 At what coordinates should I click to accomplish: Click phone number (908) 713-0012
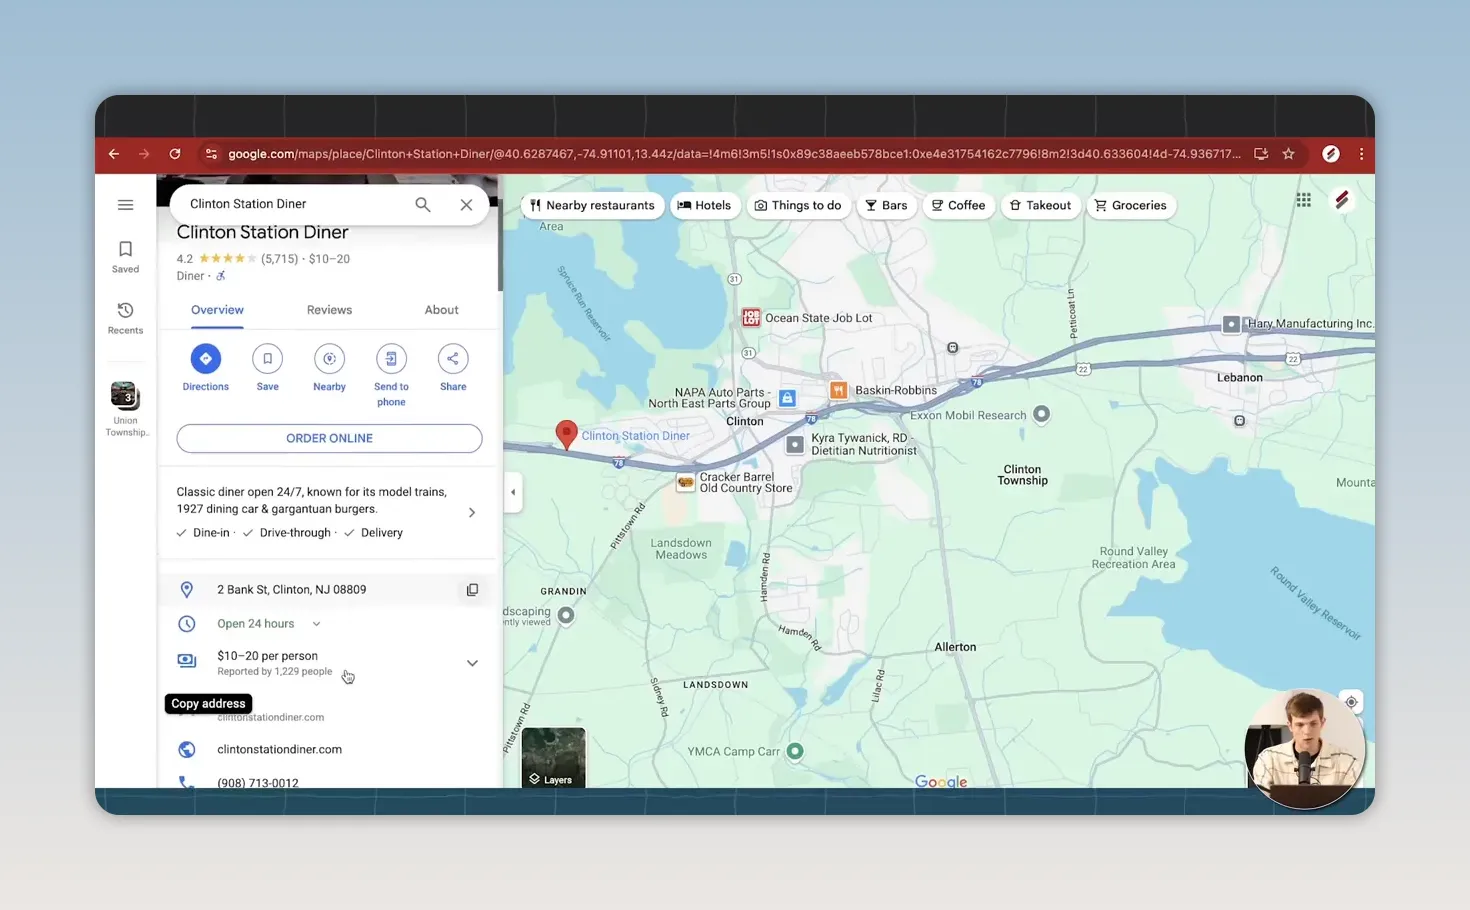(257, 783)
